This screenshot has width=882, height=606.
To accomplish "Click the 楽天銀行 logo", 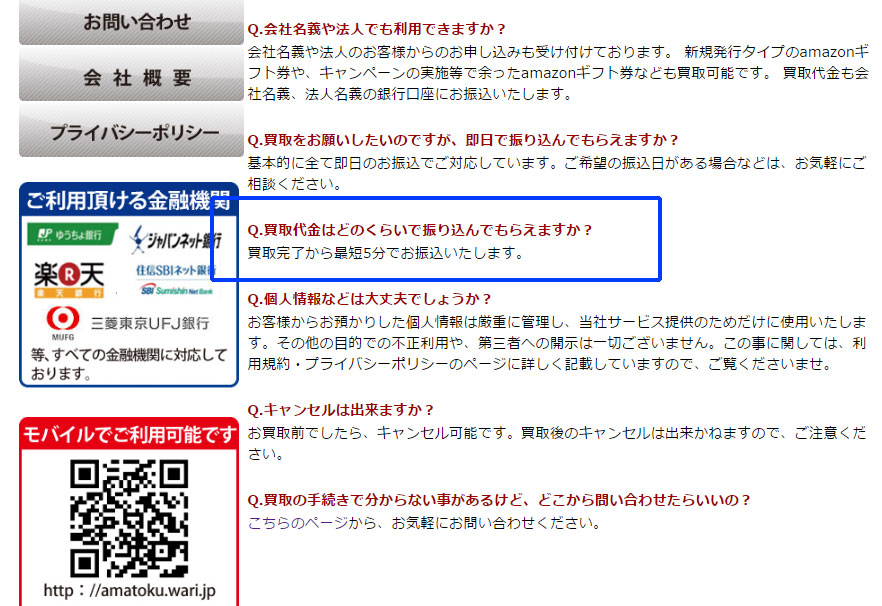I will (69, 280).
